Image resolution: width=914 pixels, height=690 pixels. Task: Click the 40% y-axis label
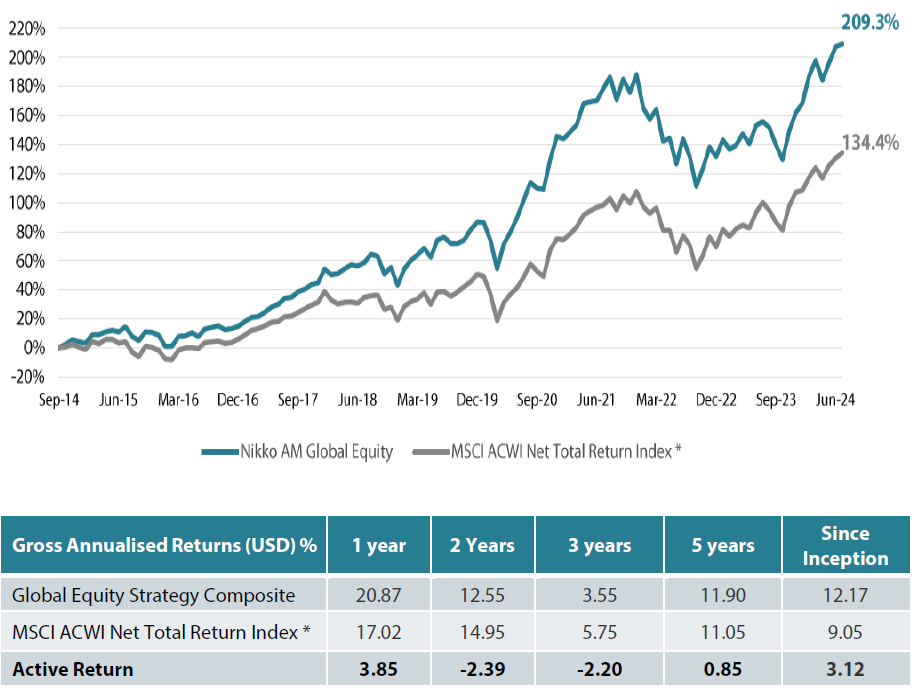30,290
